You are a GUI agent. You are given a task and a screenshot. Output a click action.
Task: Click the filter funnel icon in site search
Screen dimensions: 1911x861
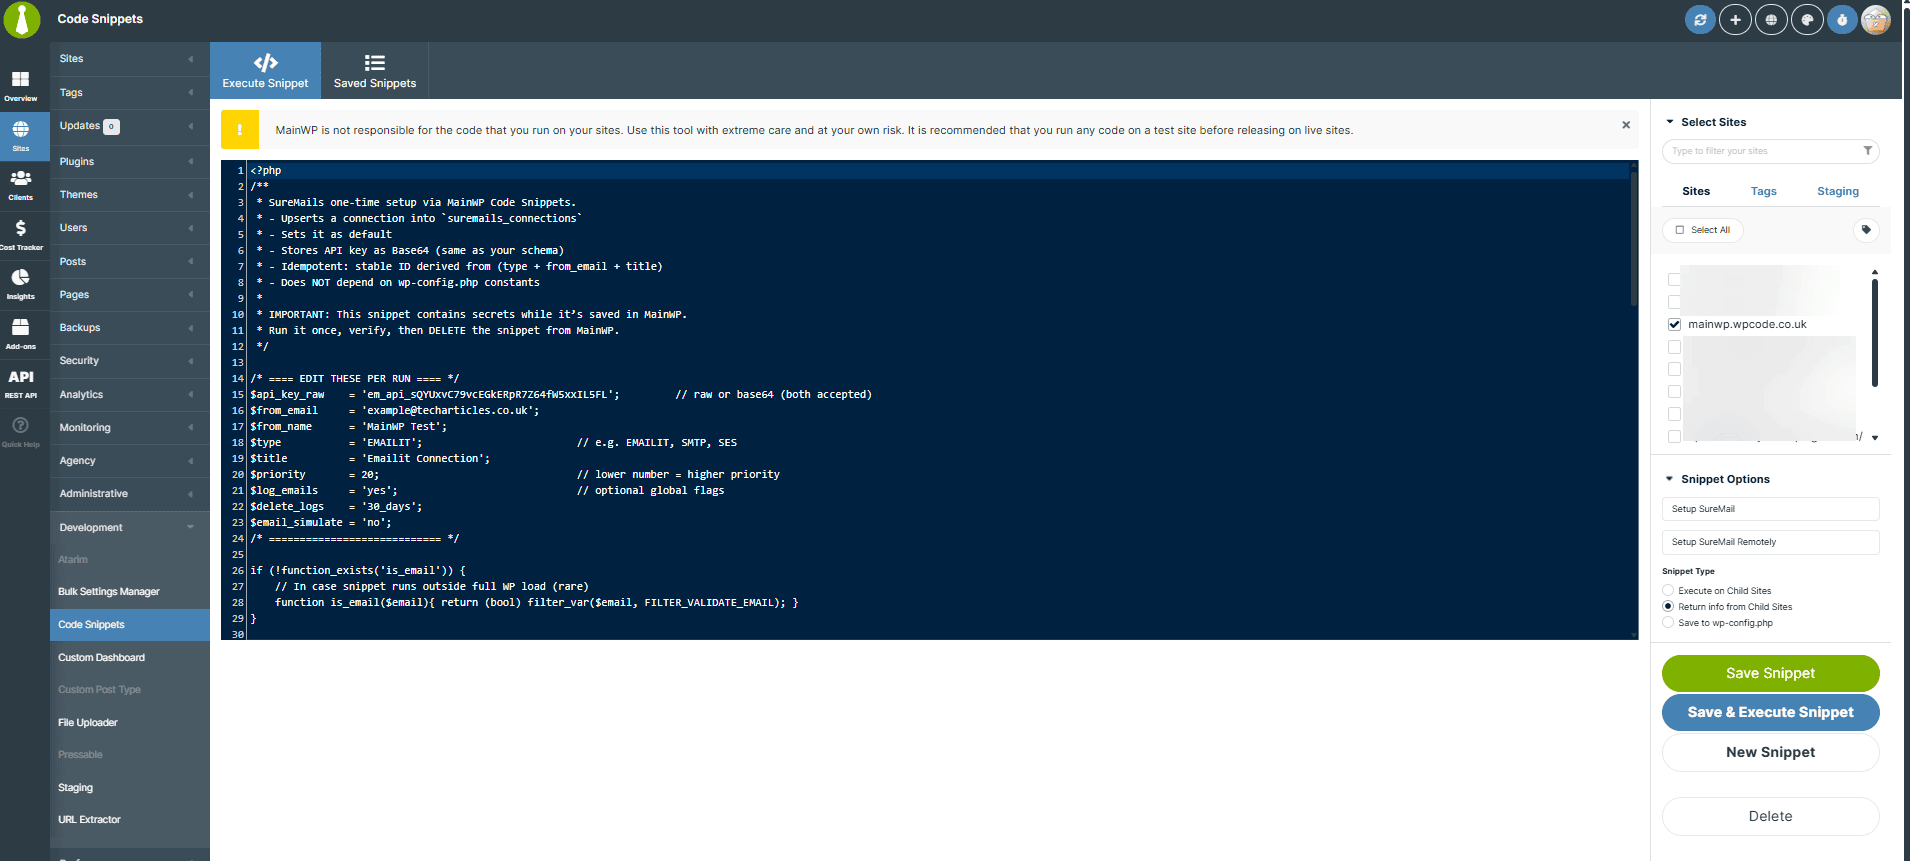tap(1867, 151)
